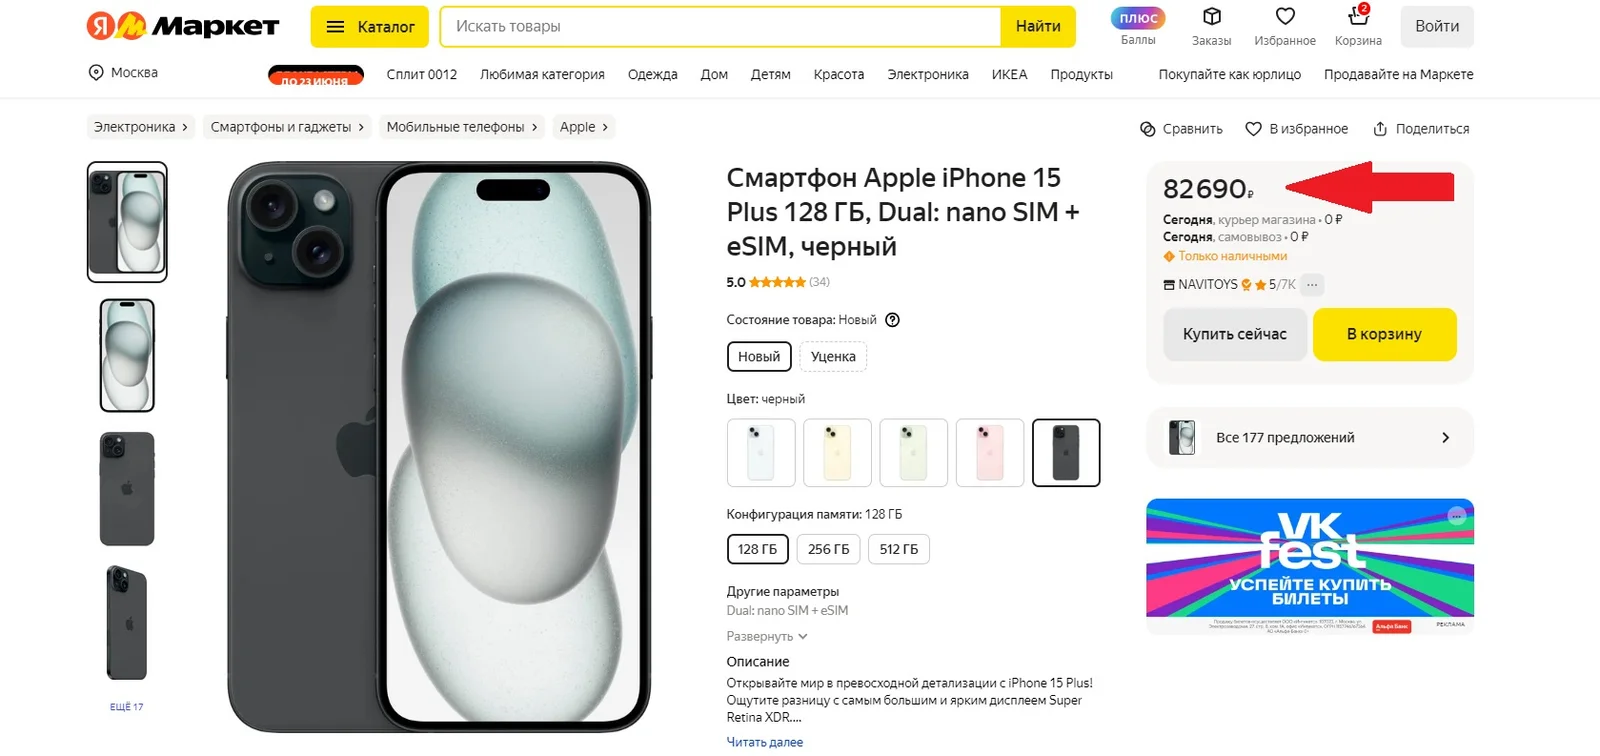The height and width of the screenshot is (756, 1600).
Task: Open Электроника category in navigation bar
Action: [927, 74]
